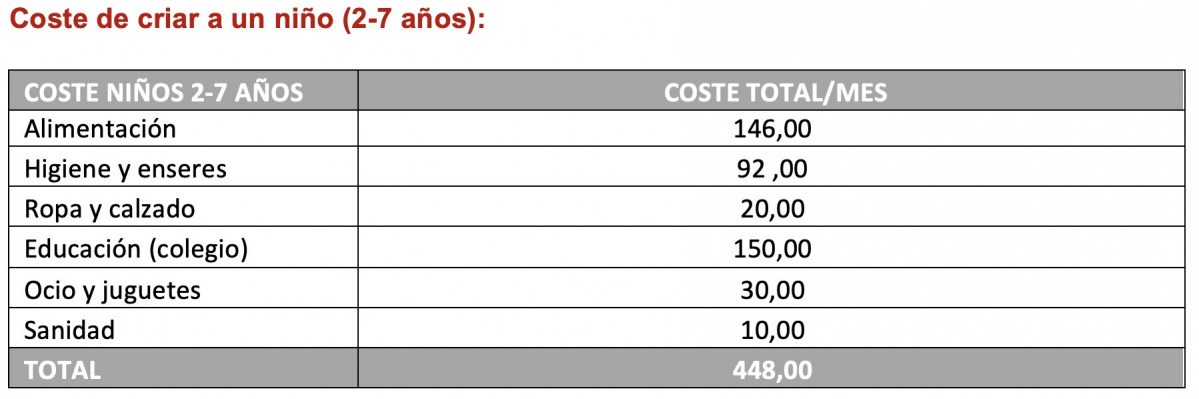The image size is (1199, 399).
Task: Select the 30,00 value cell
Action: click(x=772, y=290)
